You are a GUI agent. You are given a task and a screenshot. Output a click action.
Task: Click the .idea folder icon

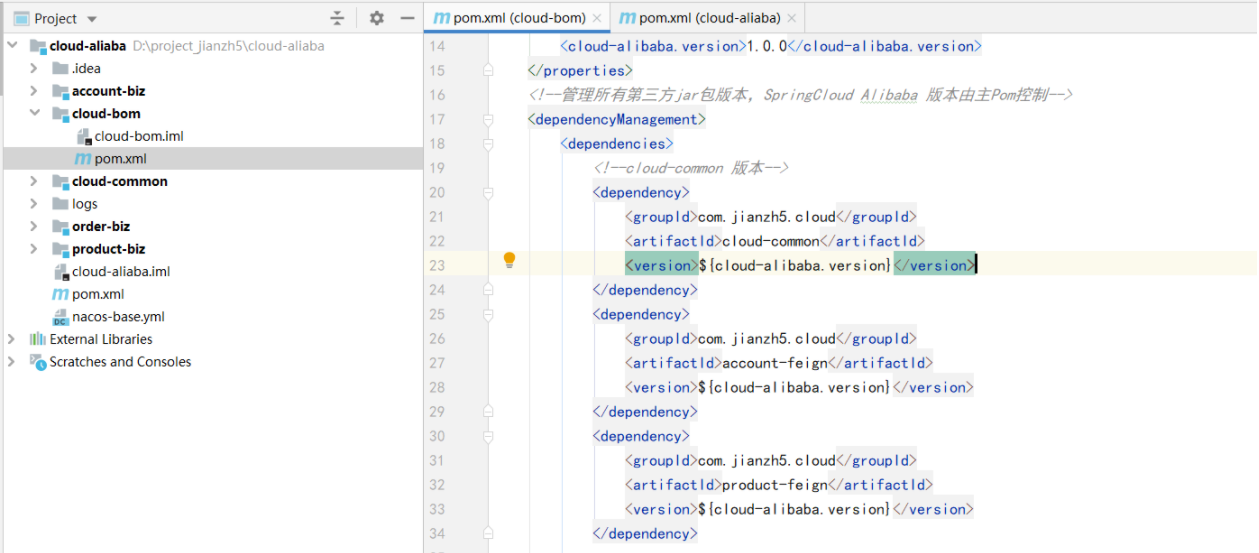[60, 68]
